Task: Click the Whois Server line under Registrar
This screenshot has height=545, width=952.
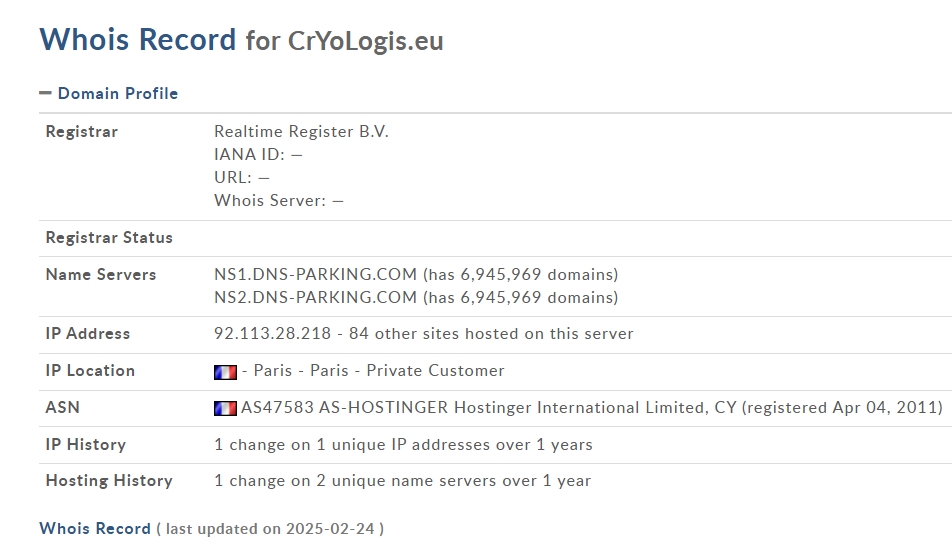Action: [279, 201]
